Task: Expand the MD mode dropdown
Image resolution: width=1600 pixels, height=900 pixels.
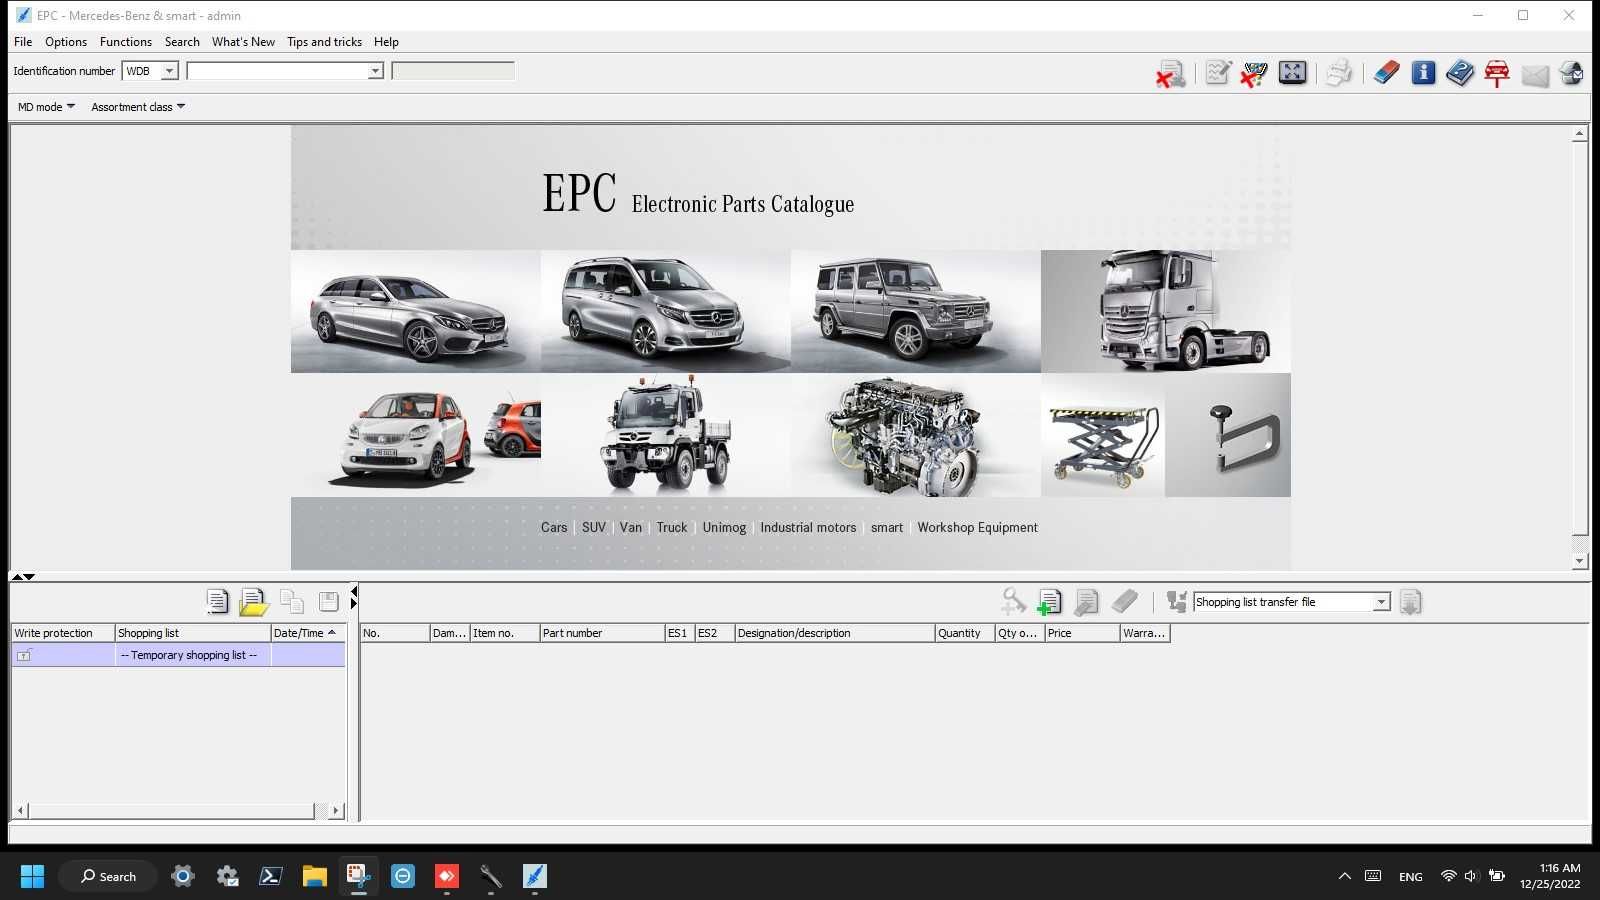Action: 46,107
